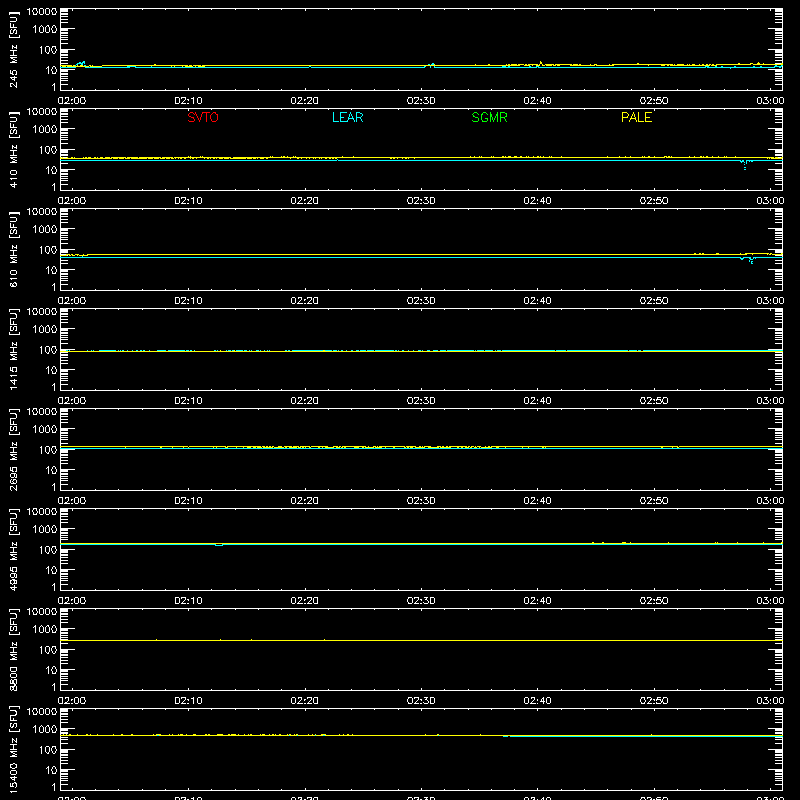Select the '2695 MHz [SFU]' axis title
The width and height of the screenshot is (800, 800).
pyautogui.click(x=13, y=449)
